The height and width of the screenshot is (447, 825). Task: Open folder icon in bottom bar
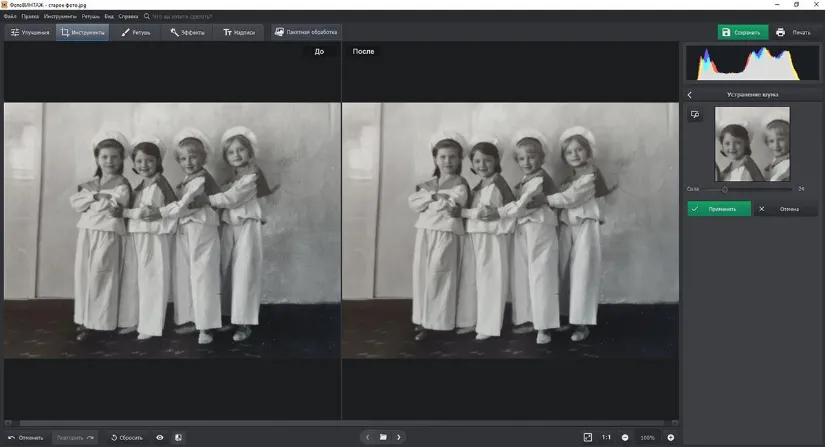pos(383,437)
